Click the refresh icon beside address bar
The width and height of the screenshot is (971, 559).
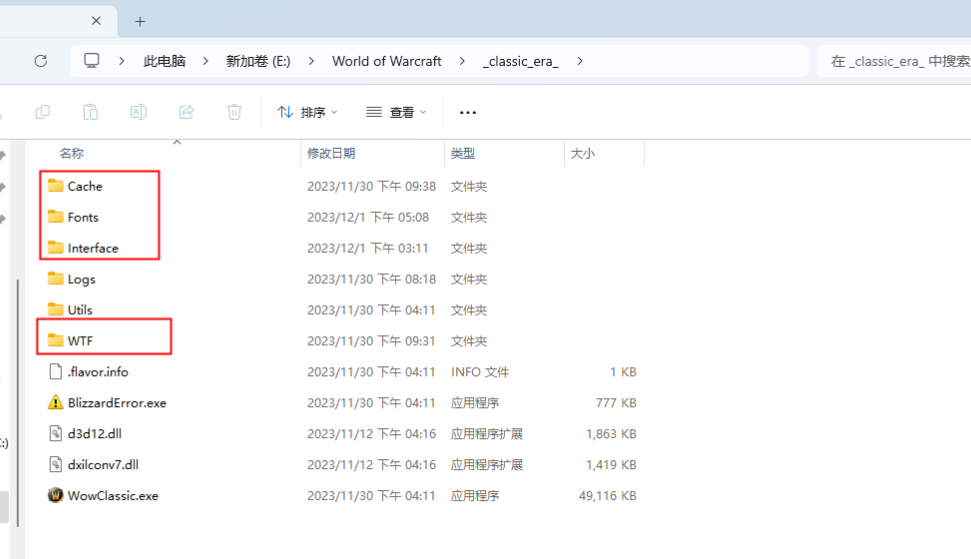coord(41,61)
